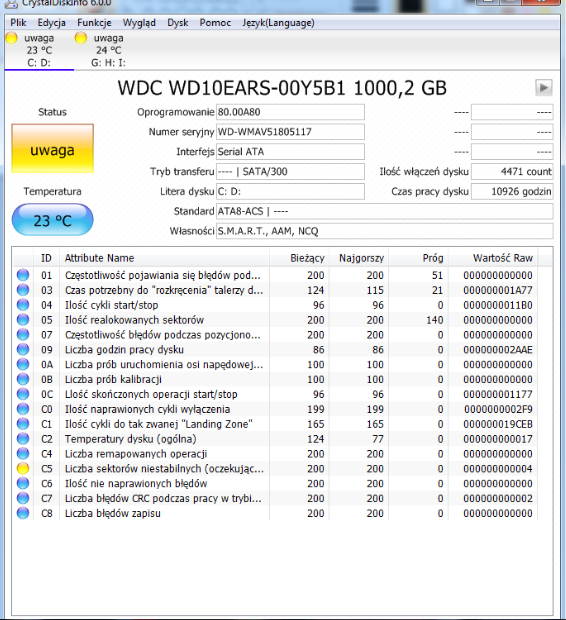Viewport: 566px width, 620px height.
Task: Click blue status icon of attribute 01
Action: (23, 275)
